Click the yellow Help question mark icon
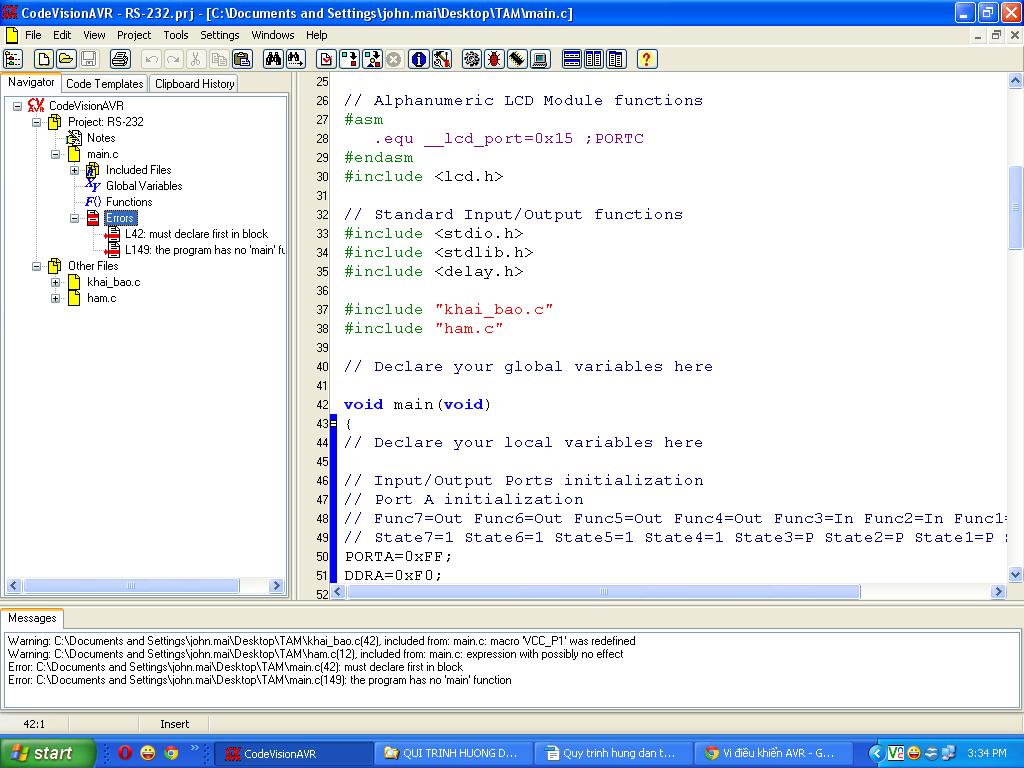 point(646,59)
